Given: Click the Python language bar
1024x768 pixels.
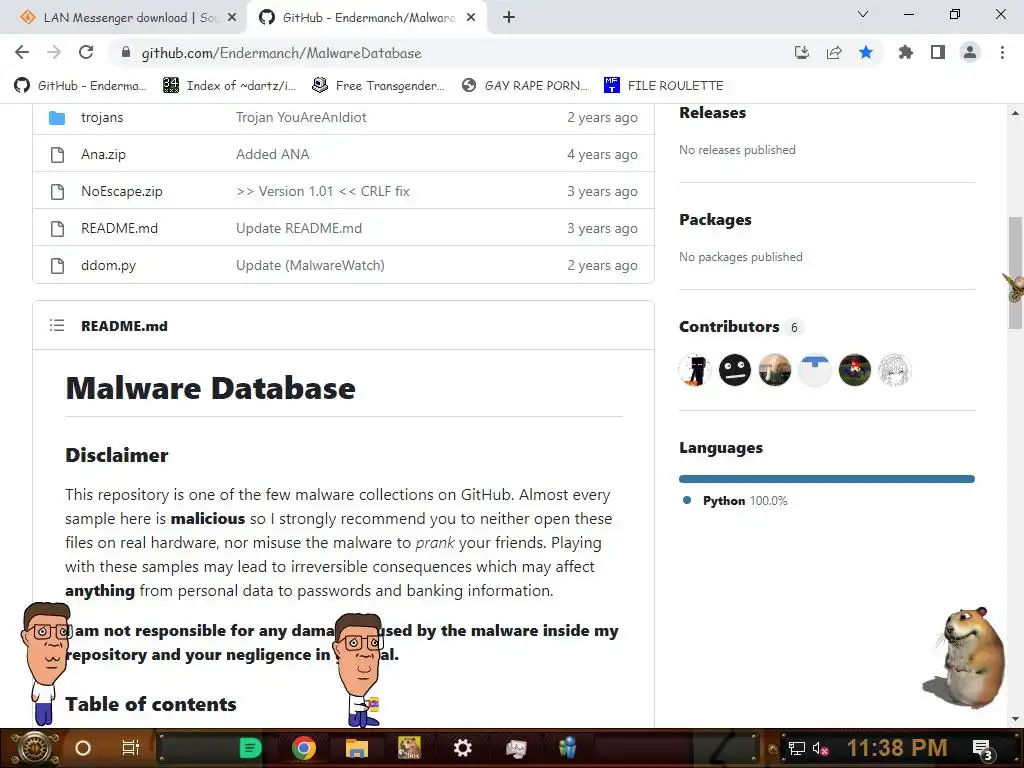Looking at the screenshot, I should (827, 479).
